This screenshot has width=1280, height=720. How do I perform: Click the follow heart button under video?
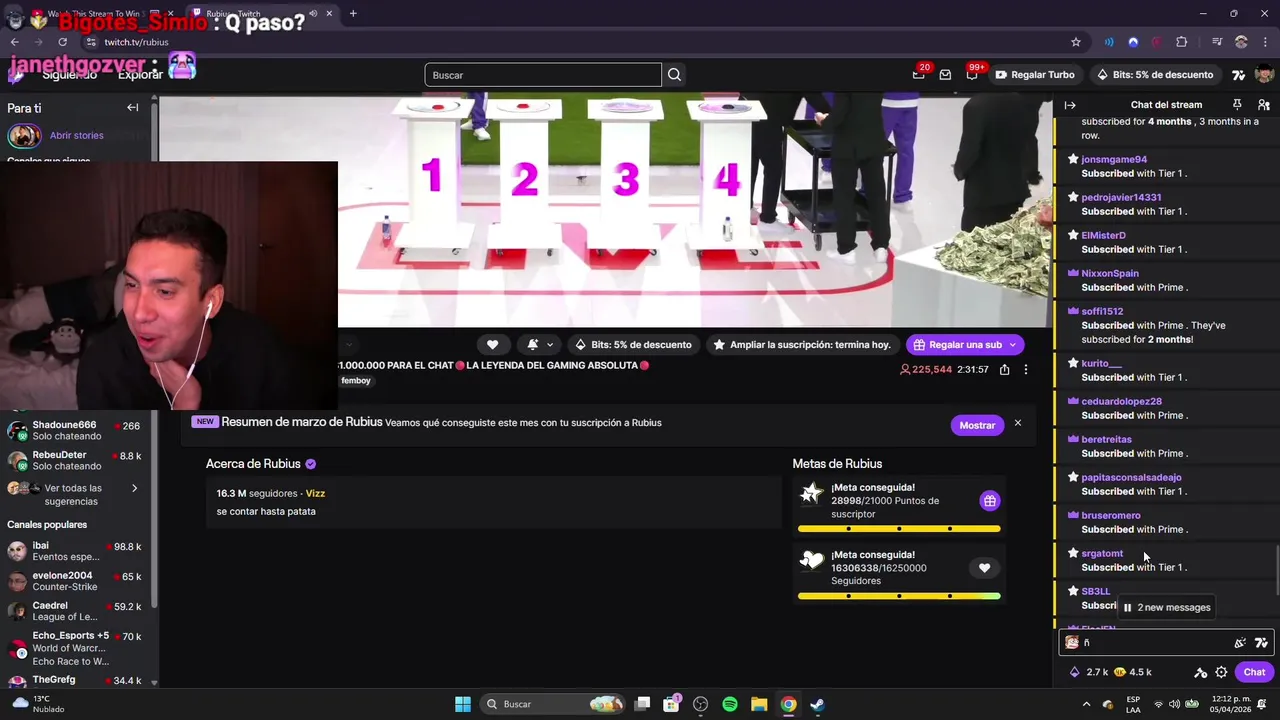pos(492,344)
